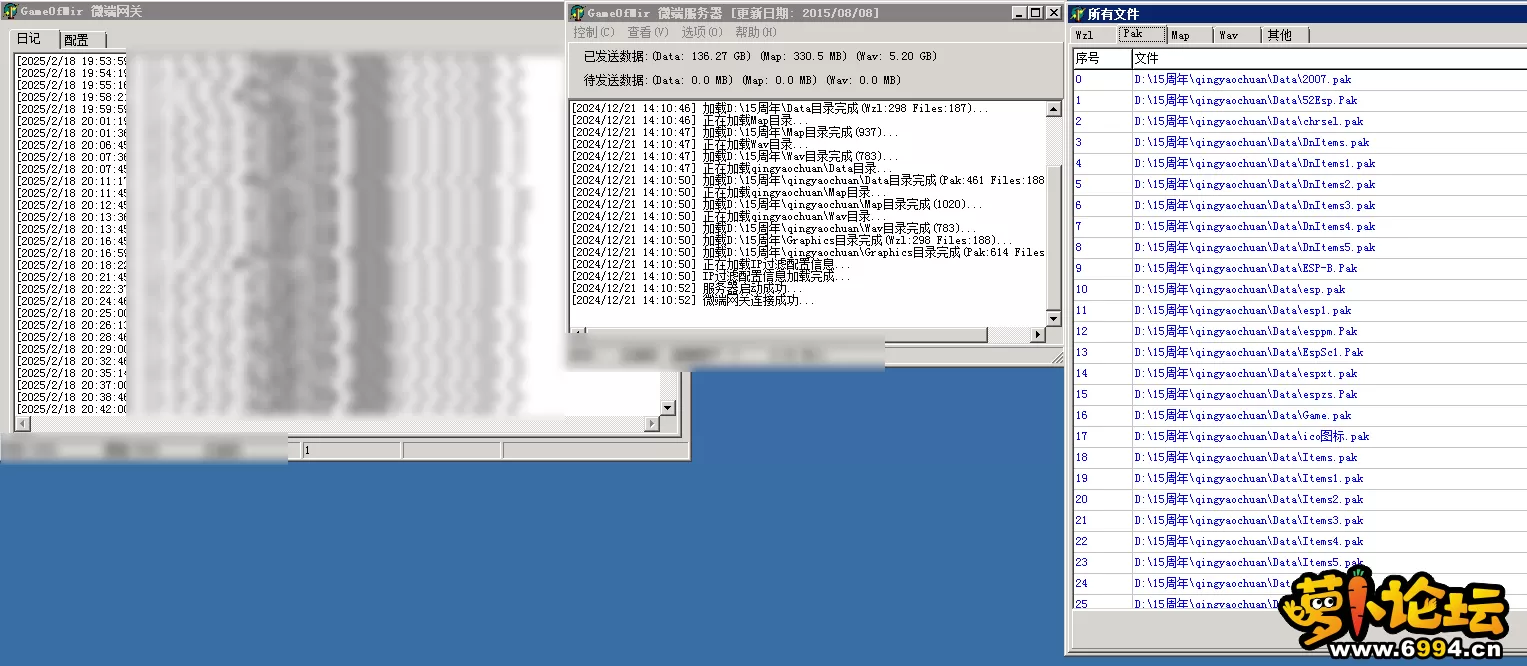This screenshot has width=1527, height=666.
Task: Select the DnItems1.pak file row
Action: coord(1298,163)
